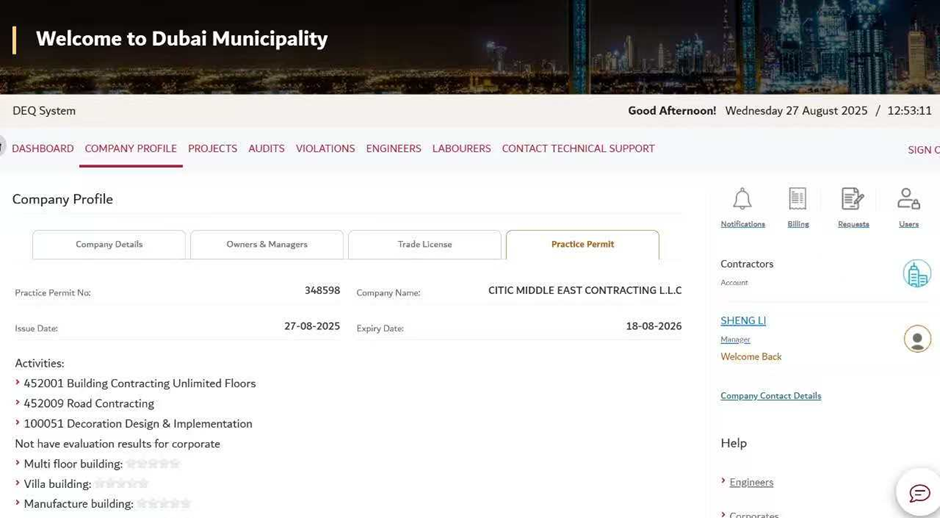Click the user profile avatar icon
The height and width of the screenshot is (518, 940).
click(917, 338)
